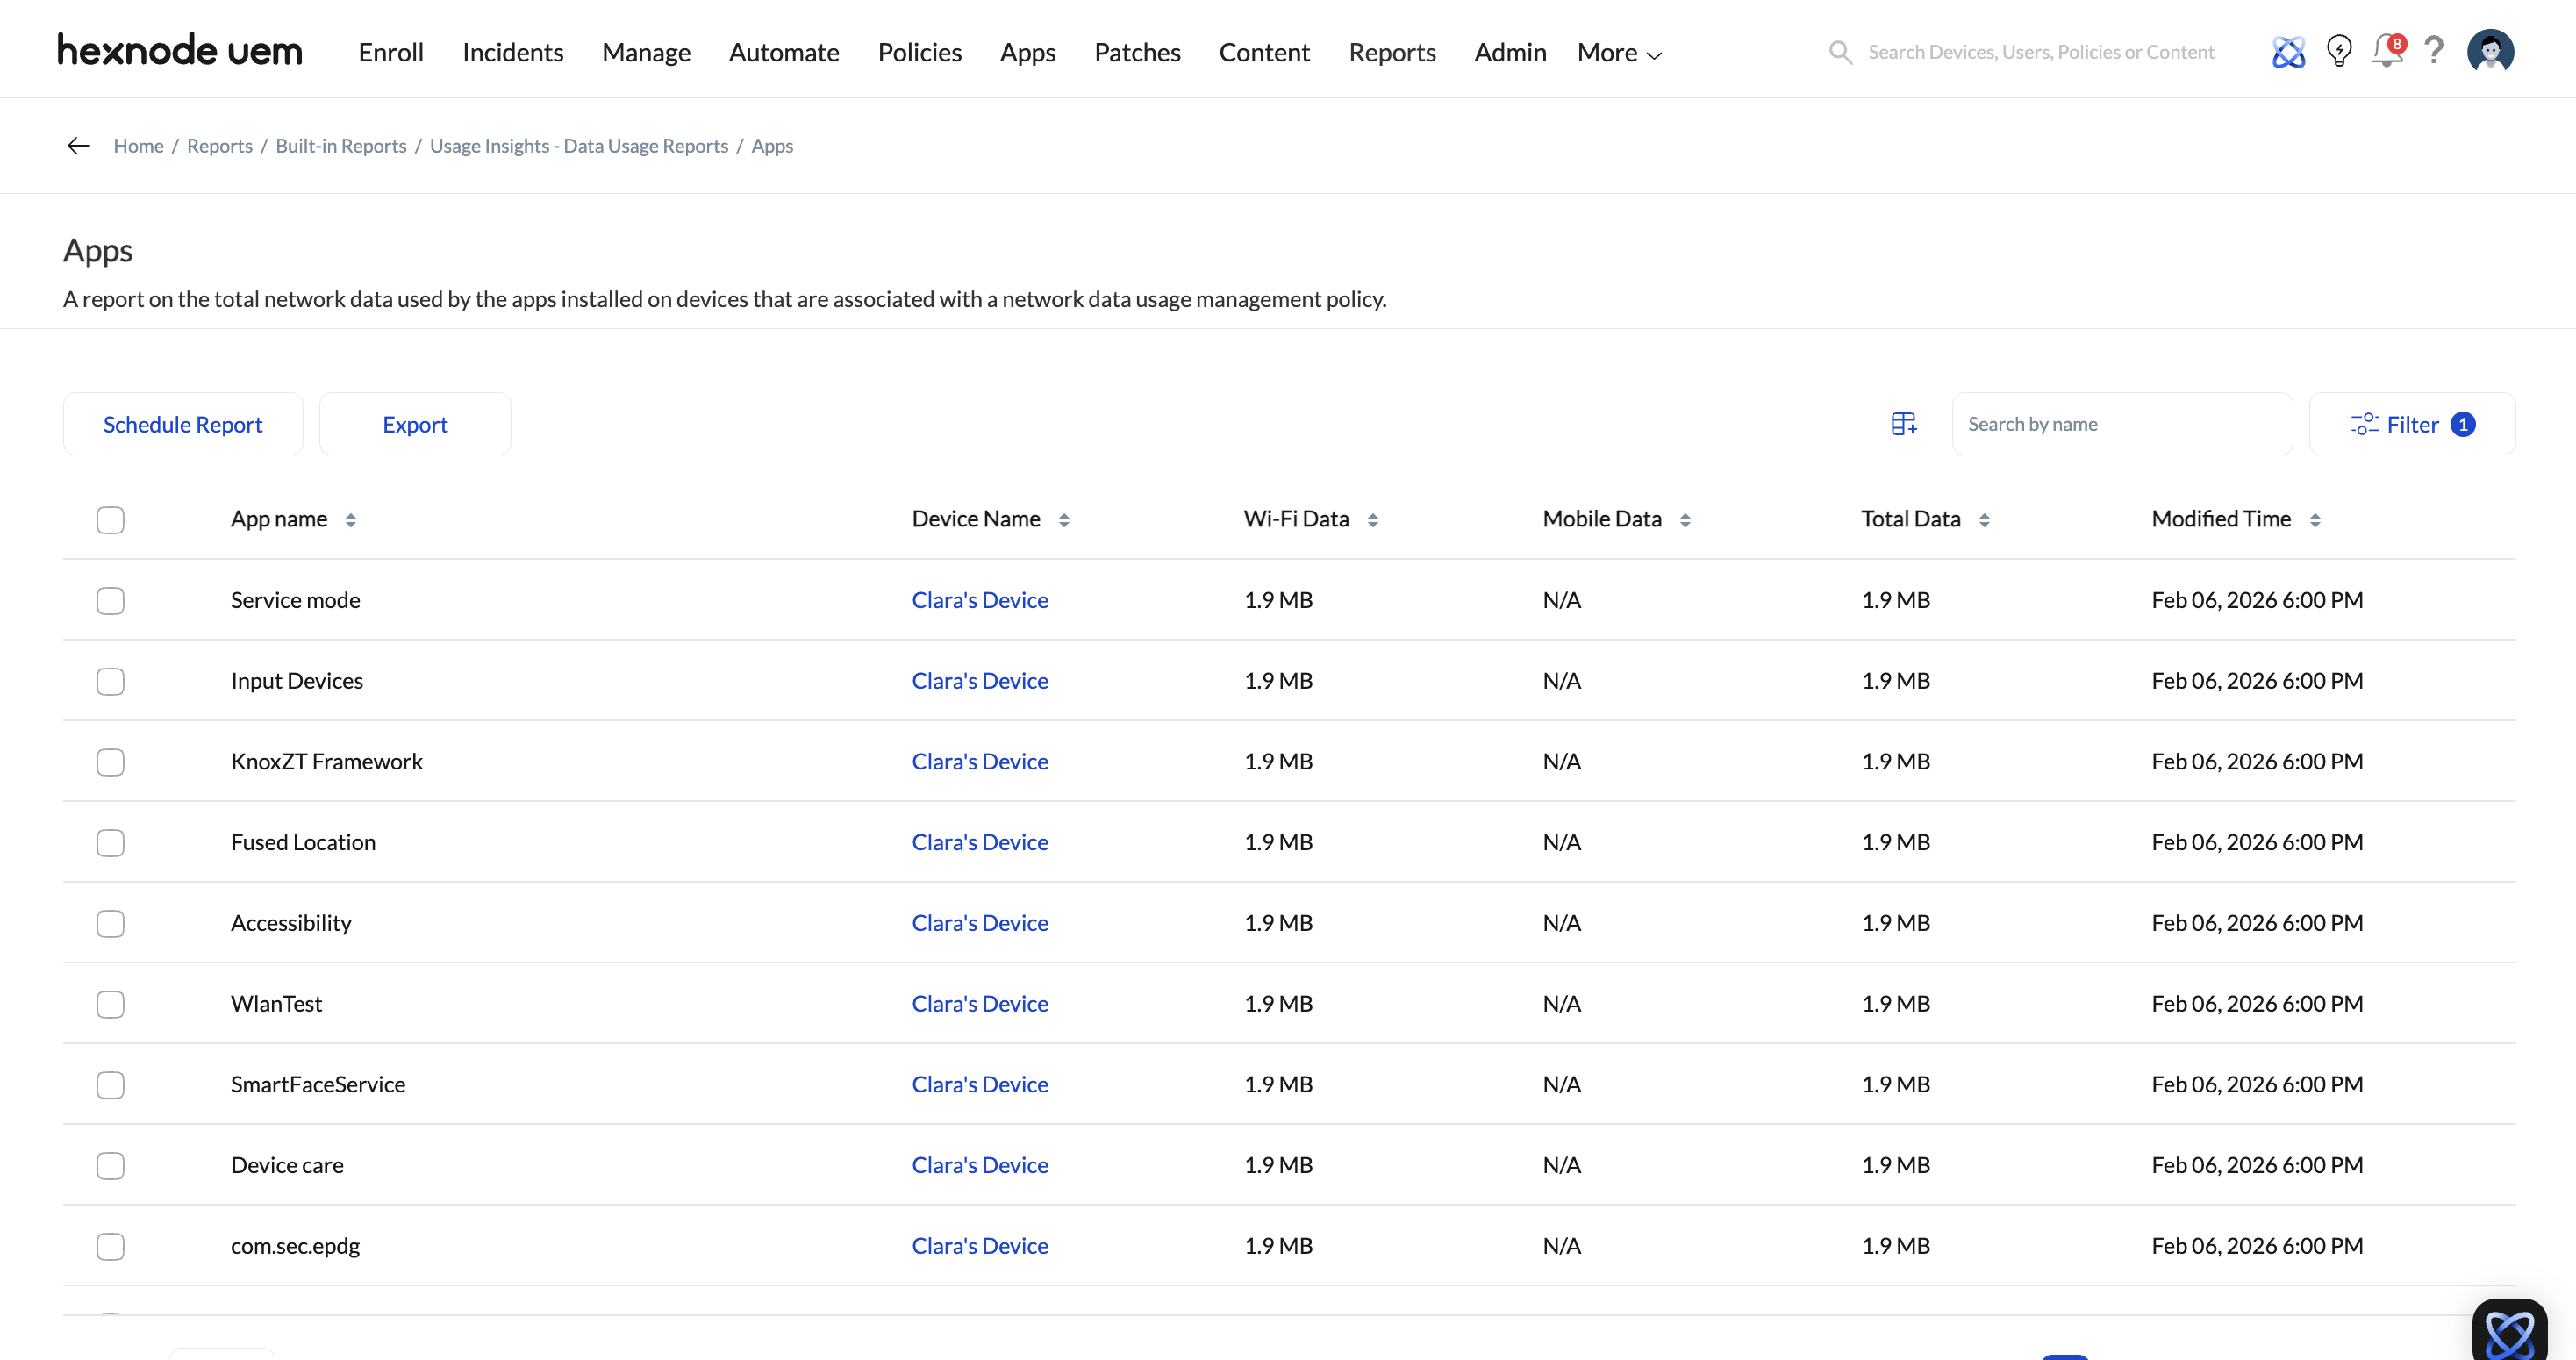
Task: Tick the select-all header checkbox
Action: click(110, 520)
